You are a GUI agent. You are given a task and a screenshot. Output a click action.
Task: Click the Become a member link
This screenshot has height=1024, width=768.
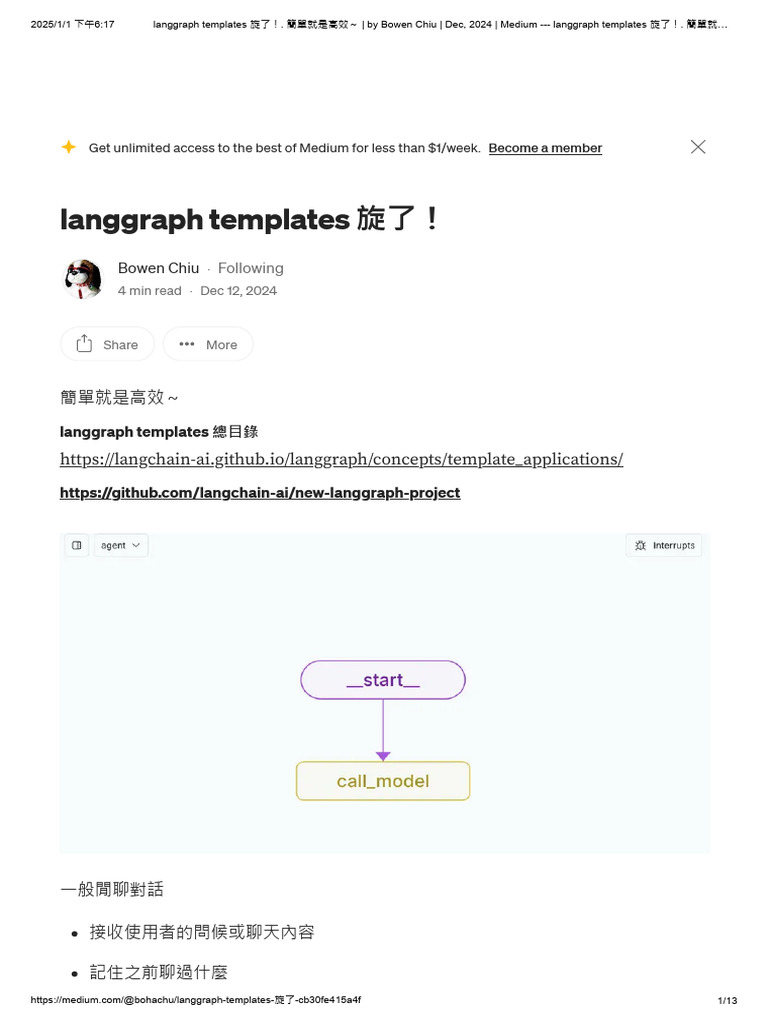click(x=545, y=148)
